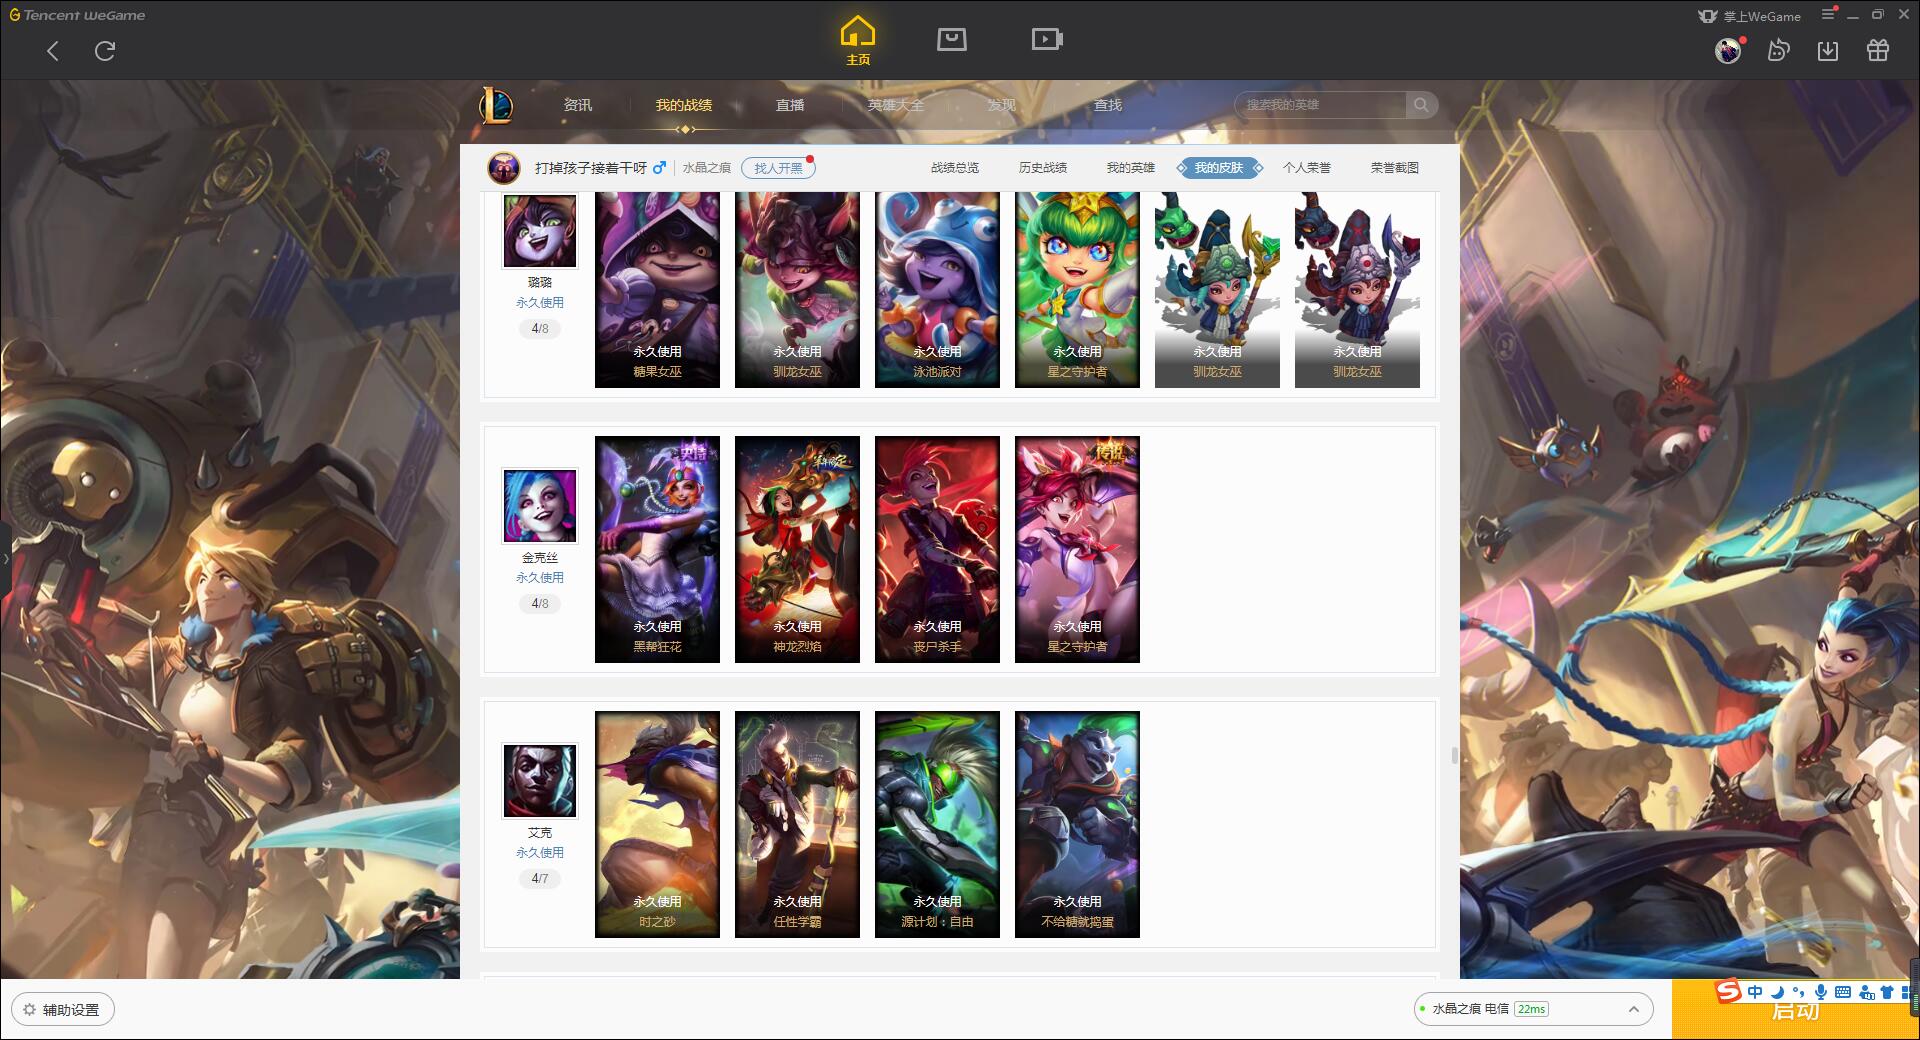Screen dimensions: 1920x1040
Task: Click the 启动 launch game button
Action: click(1795, 1010)
